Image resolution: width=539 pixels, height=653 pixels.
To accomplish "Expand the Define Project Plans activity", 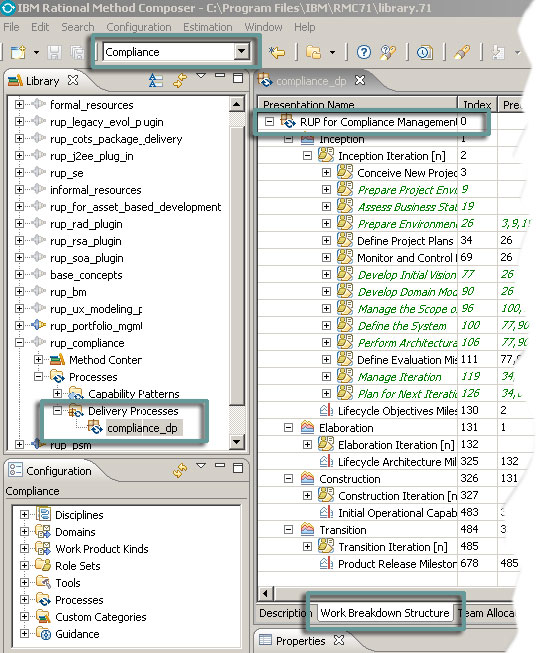I will [x=327, y=241].
